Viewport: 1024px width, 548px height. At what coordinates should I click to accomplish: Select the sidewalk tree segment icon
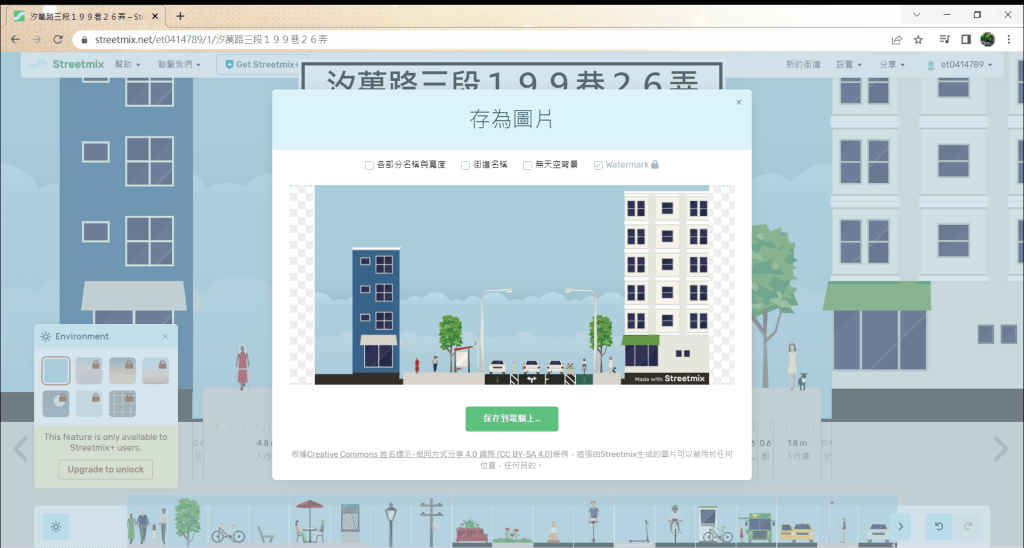click(187, 523)
